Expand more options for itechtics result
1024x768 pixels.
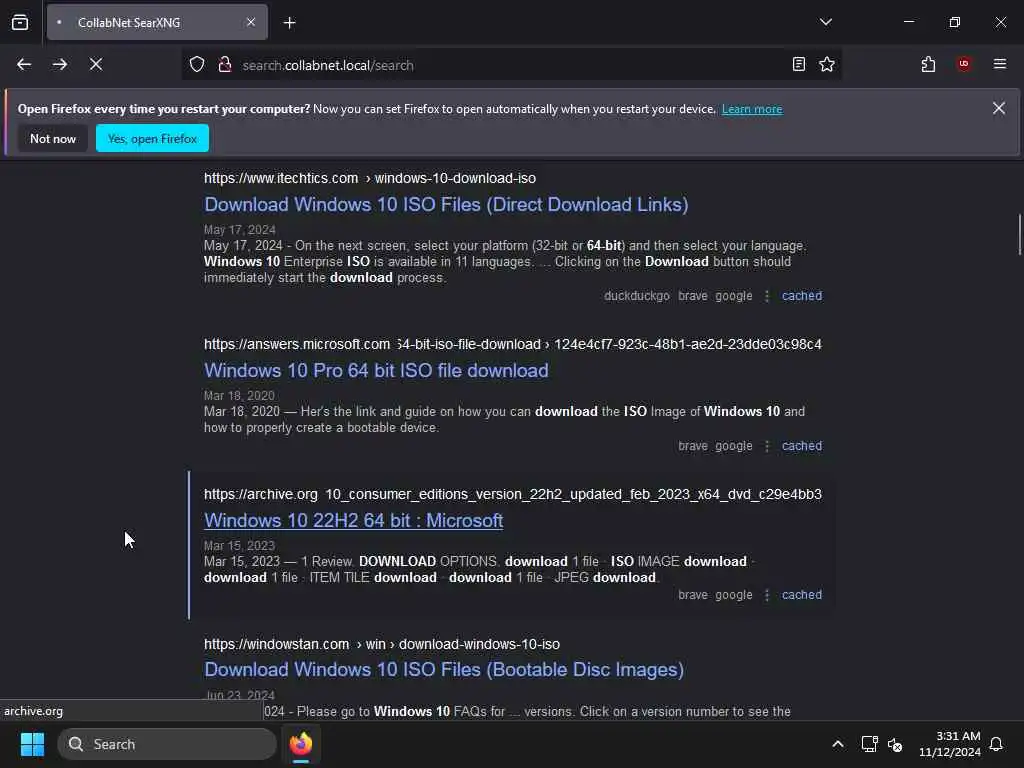click(x=767, y=296)
